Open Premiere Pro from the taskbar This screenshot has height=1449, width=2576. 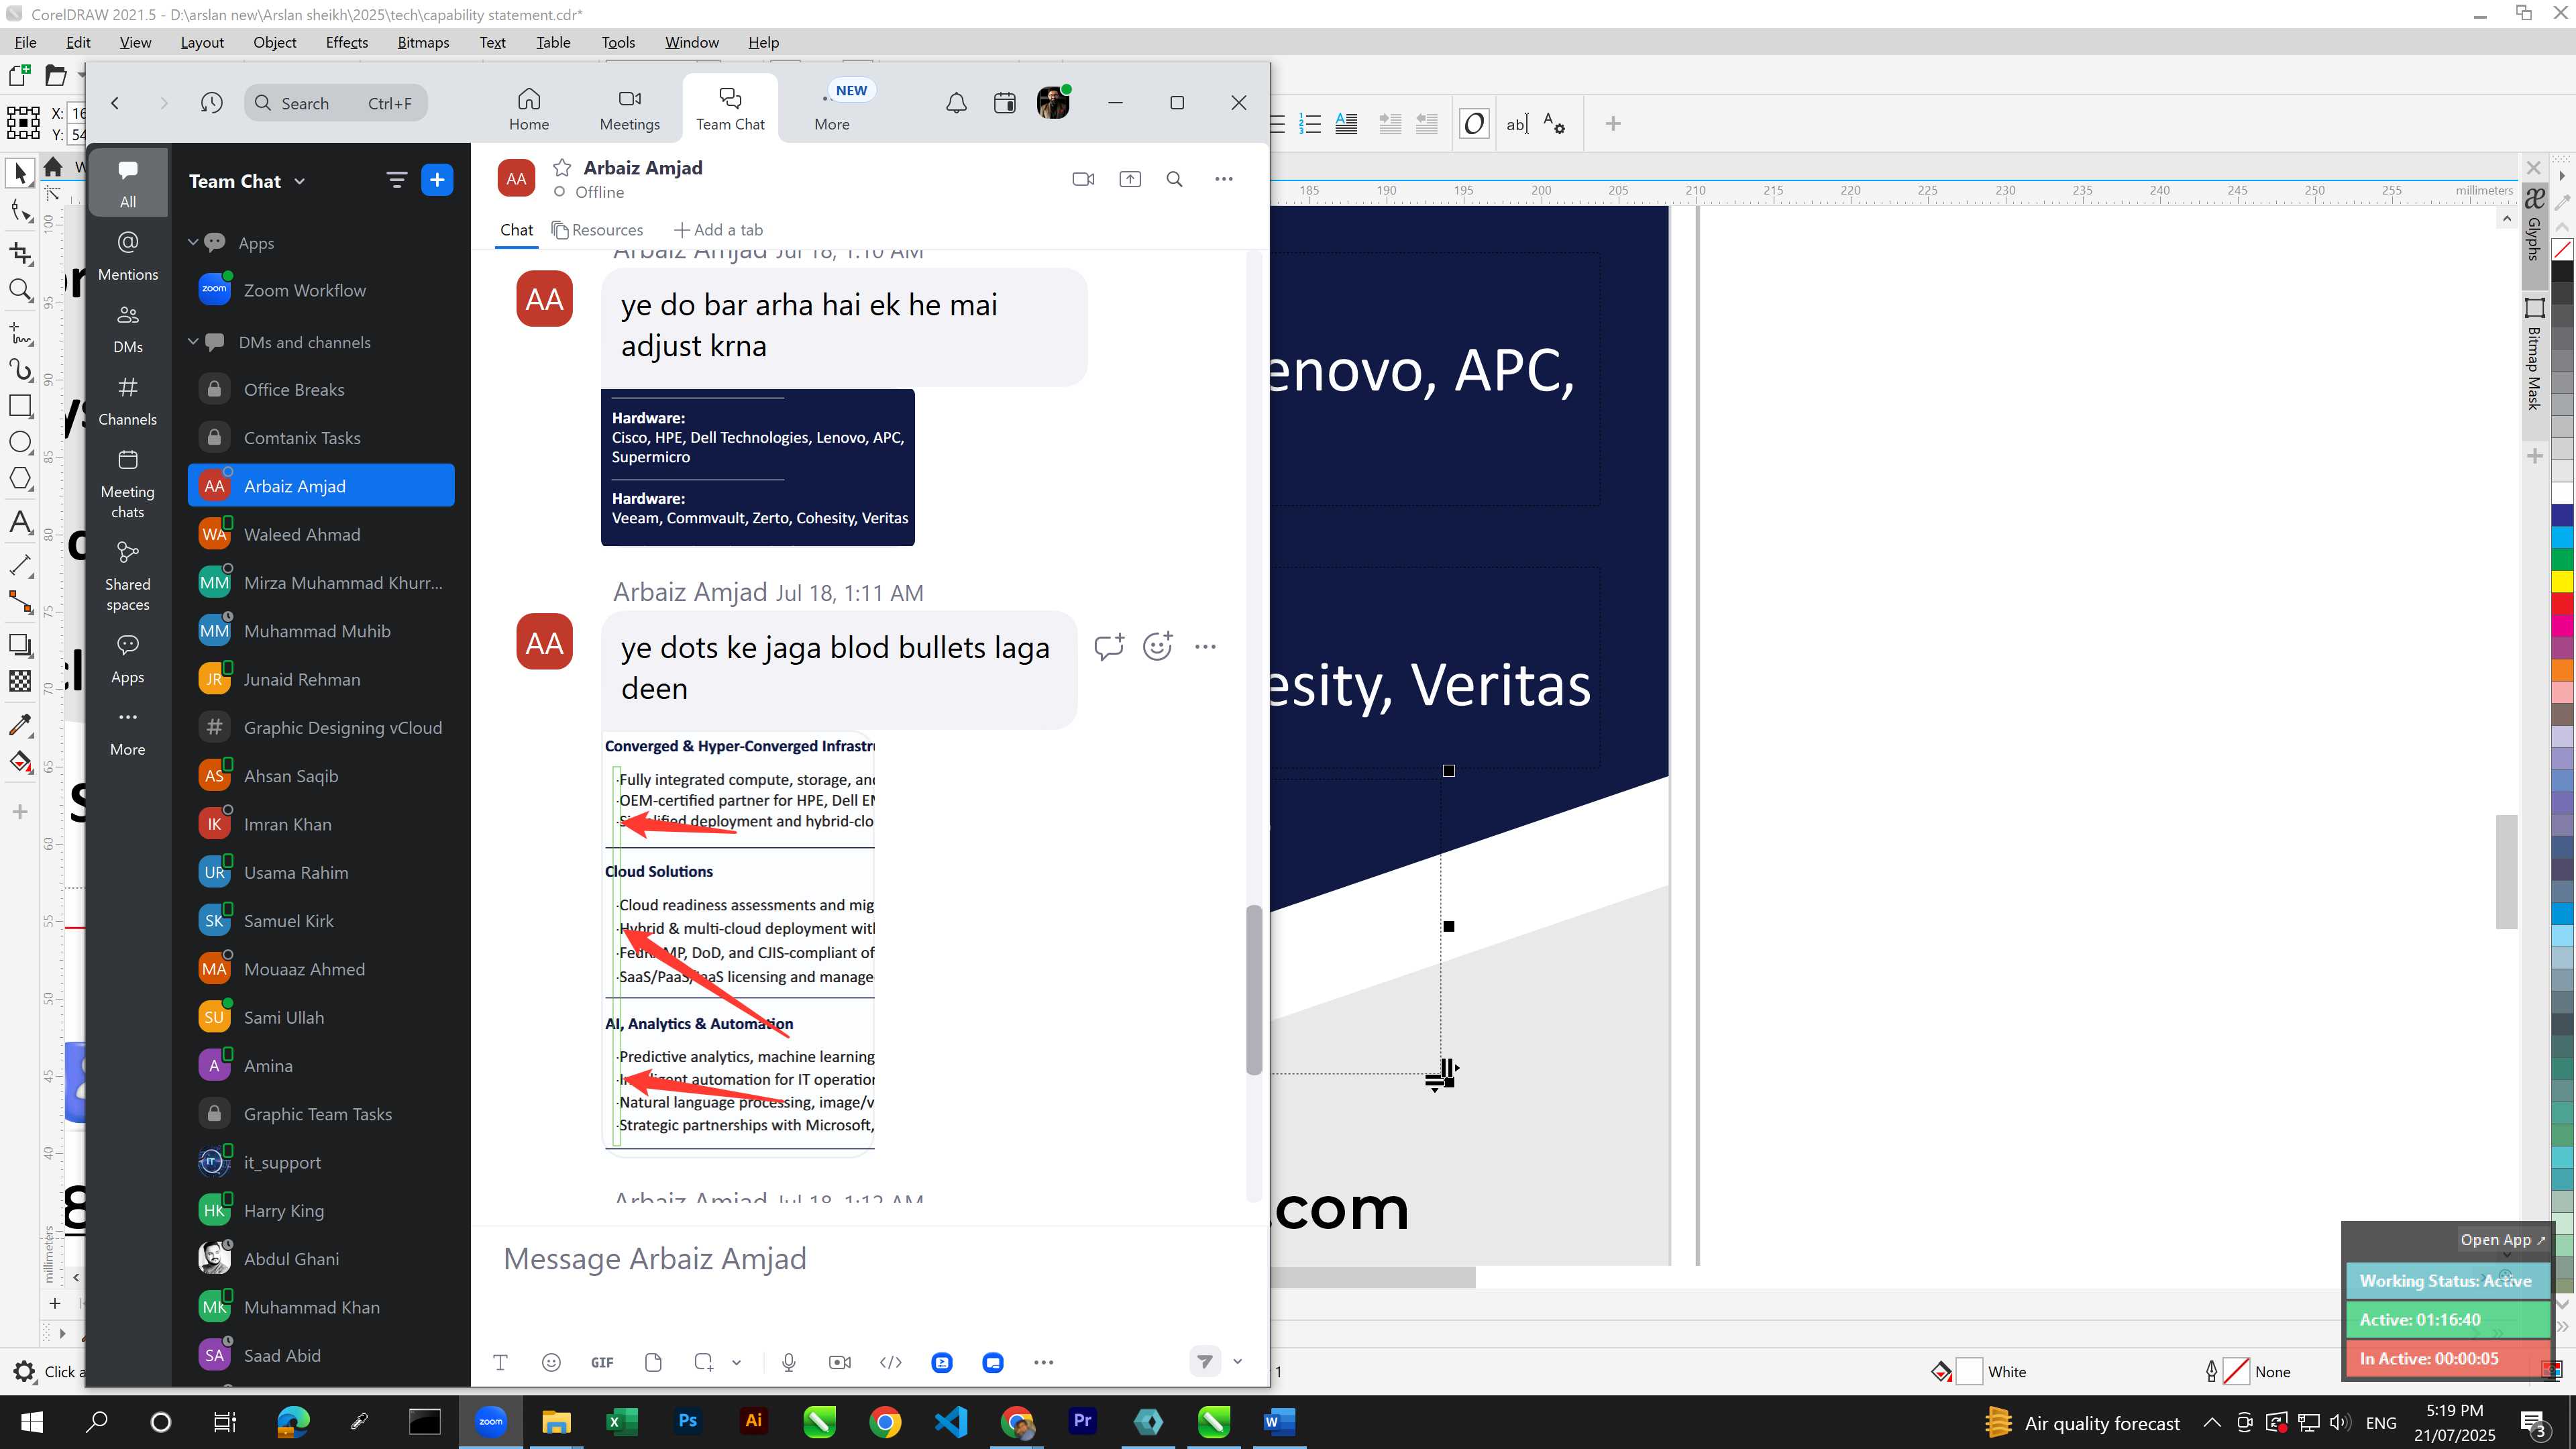pos(1082,1422)
